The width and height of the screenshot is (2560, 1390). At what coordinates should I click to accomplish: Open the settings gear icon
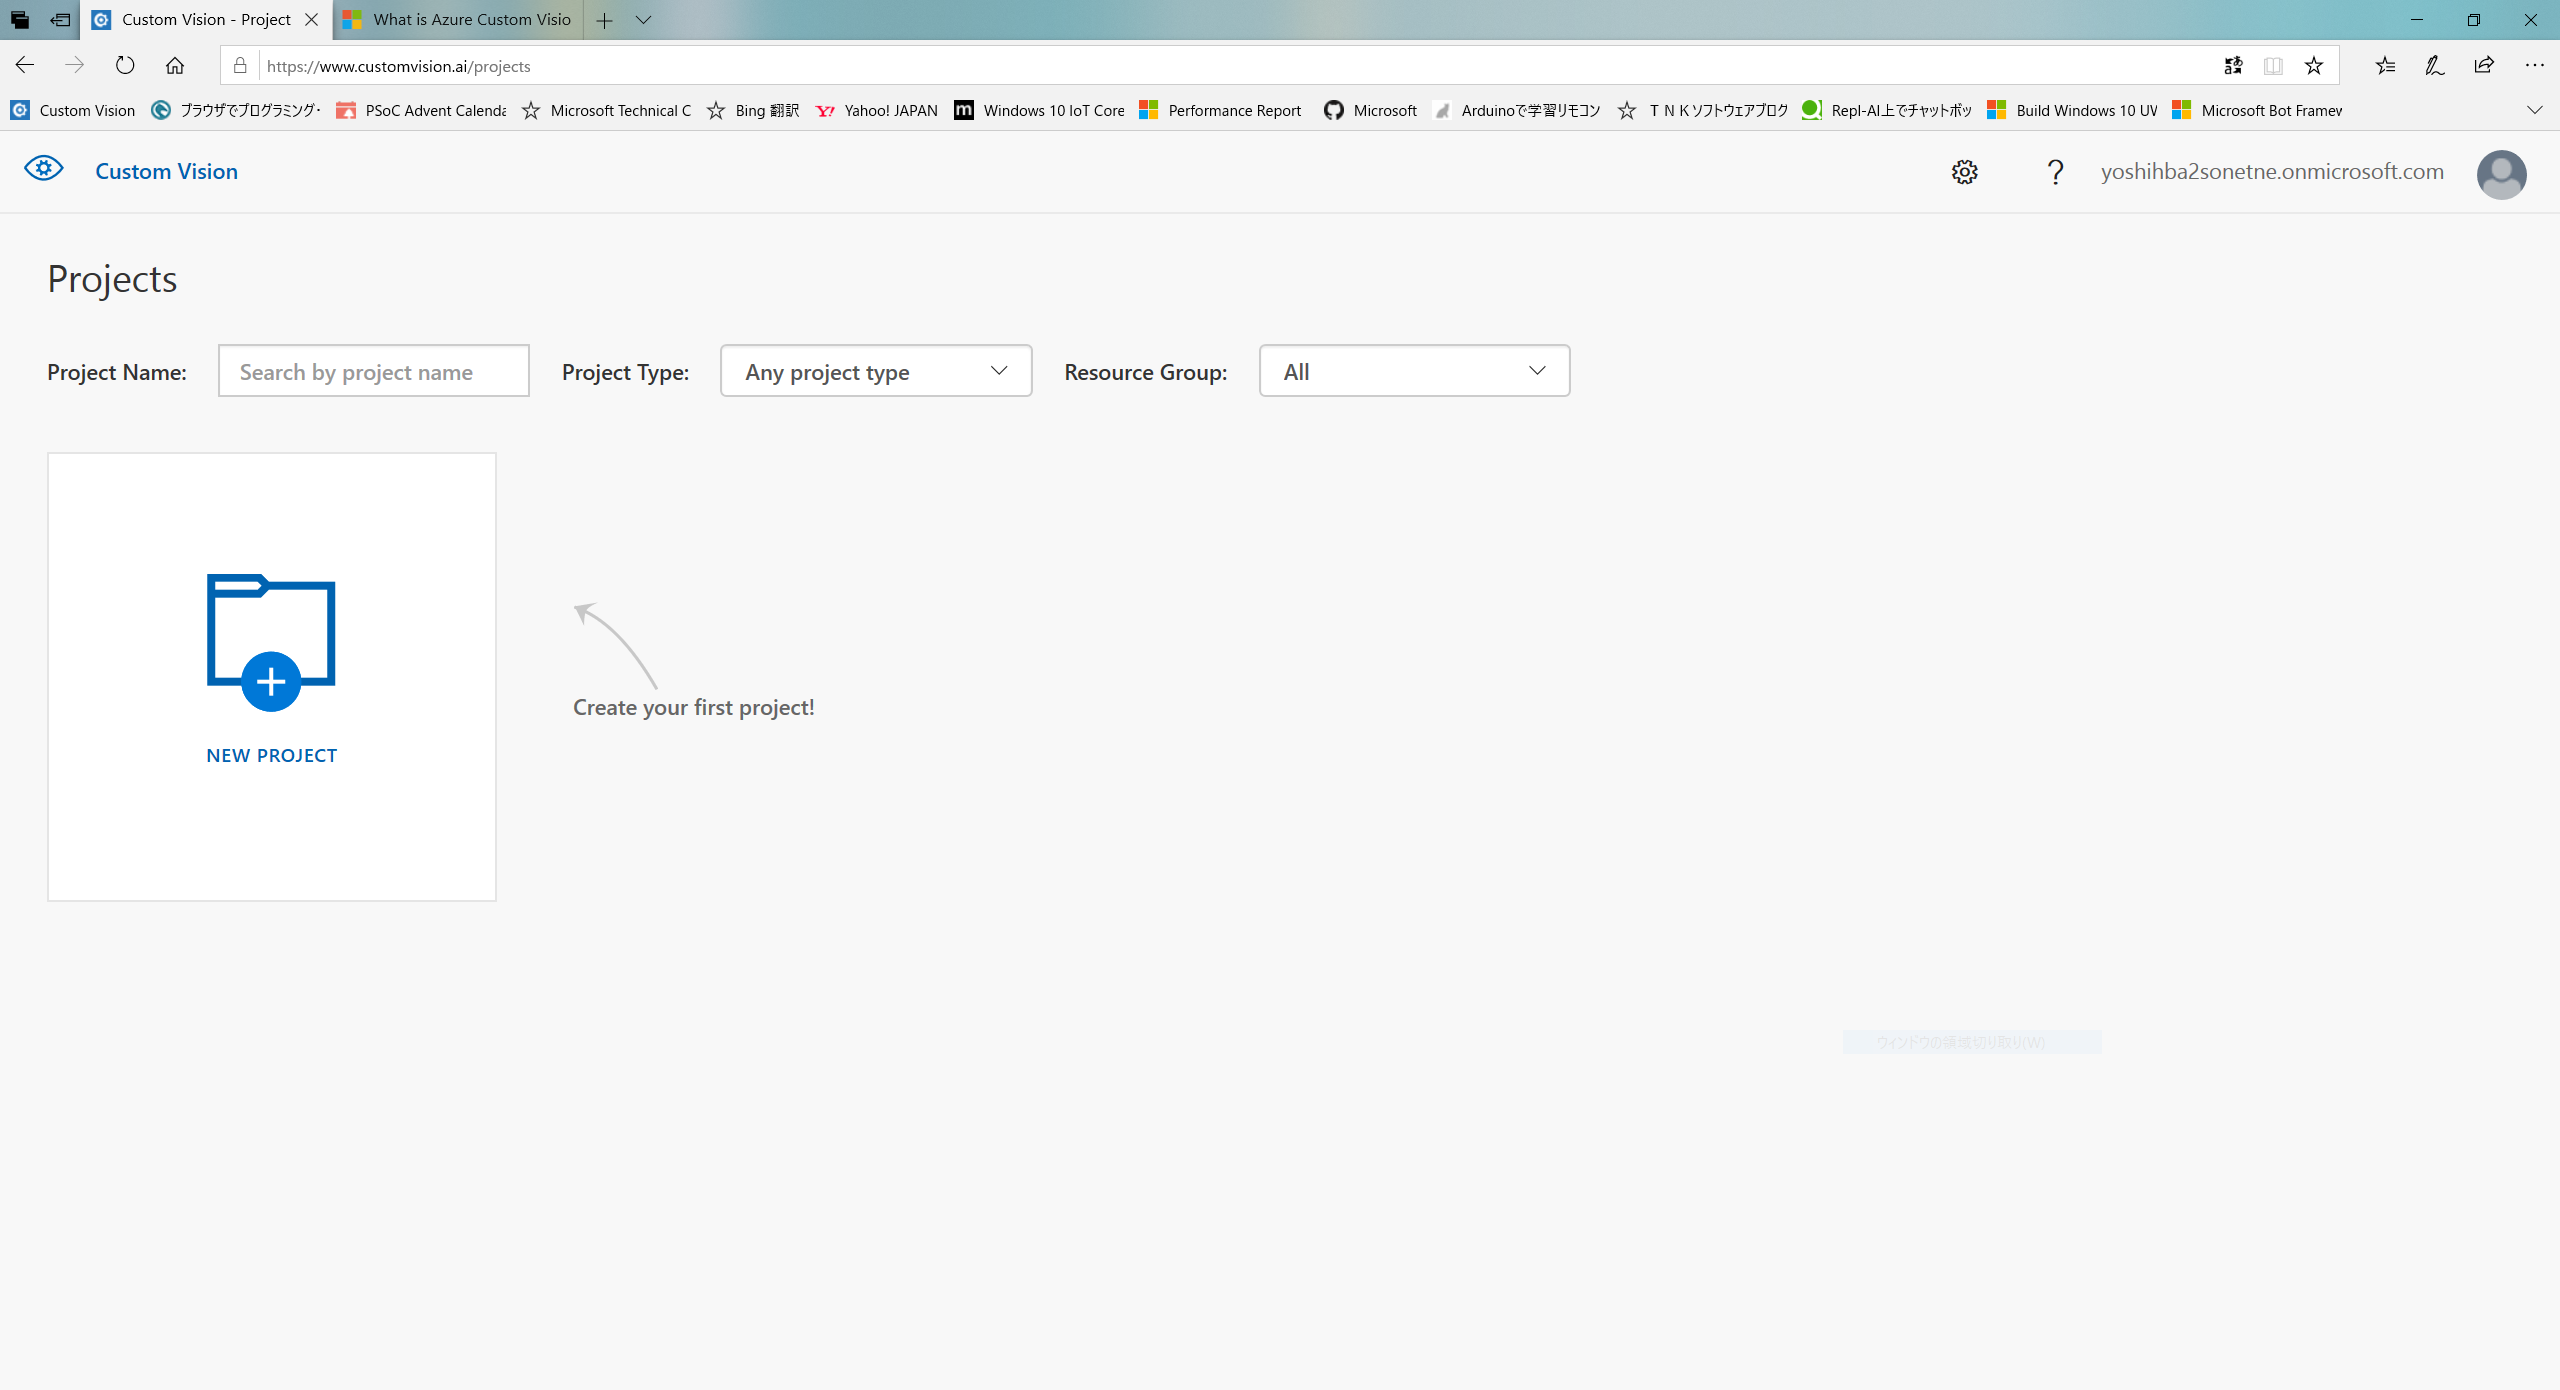[x=1964, y=172]
